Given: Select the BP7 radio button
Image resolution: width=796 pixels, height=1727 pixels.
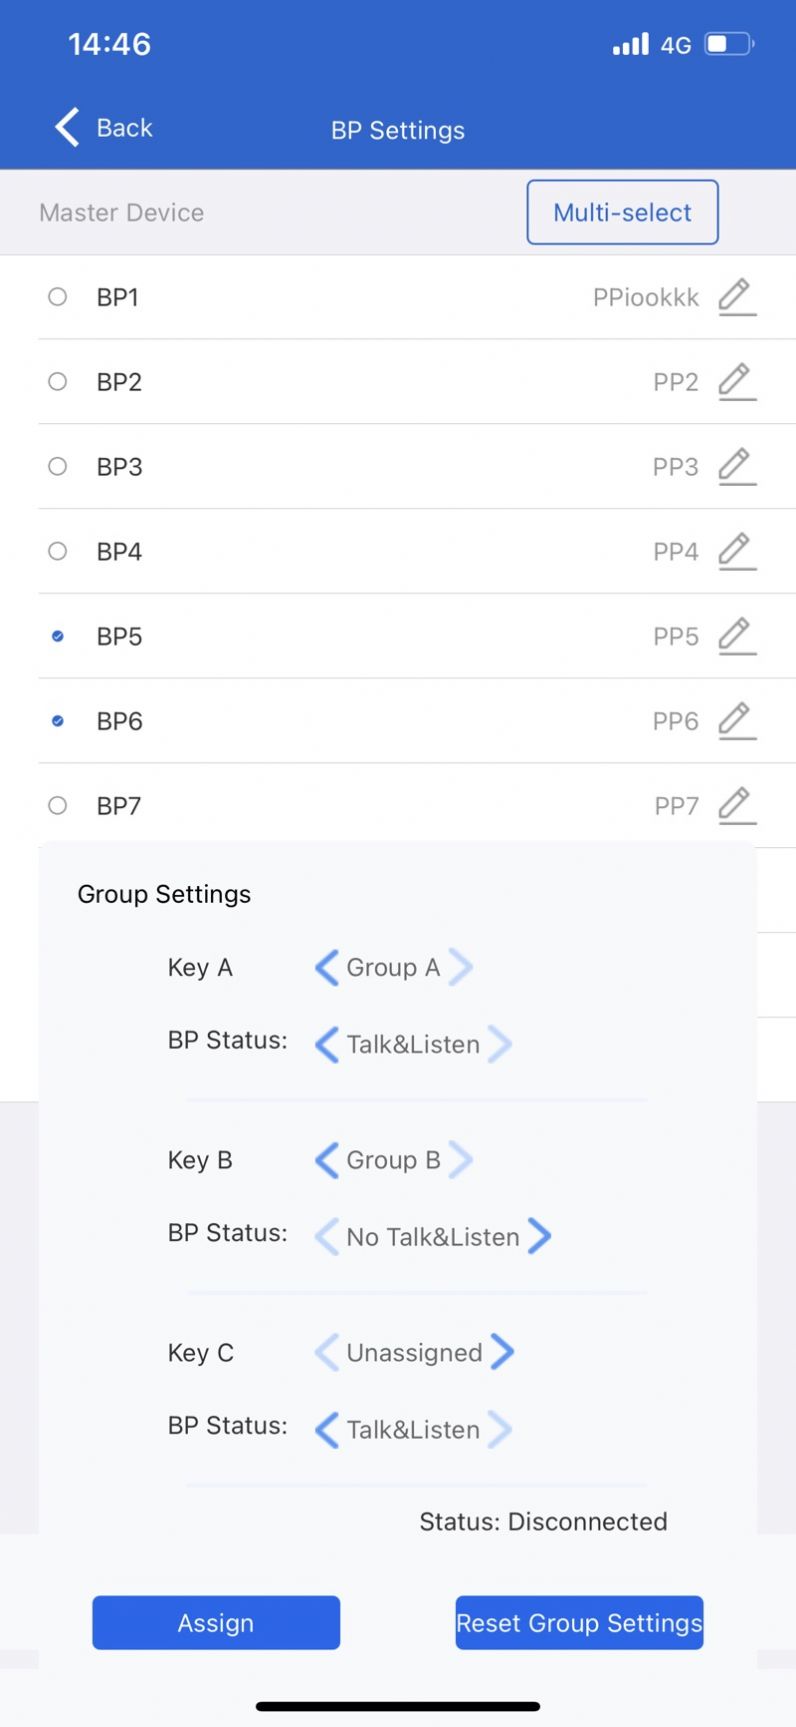Looking at the screenshot, I should (x=58, y=806).
